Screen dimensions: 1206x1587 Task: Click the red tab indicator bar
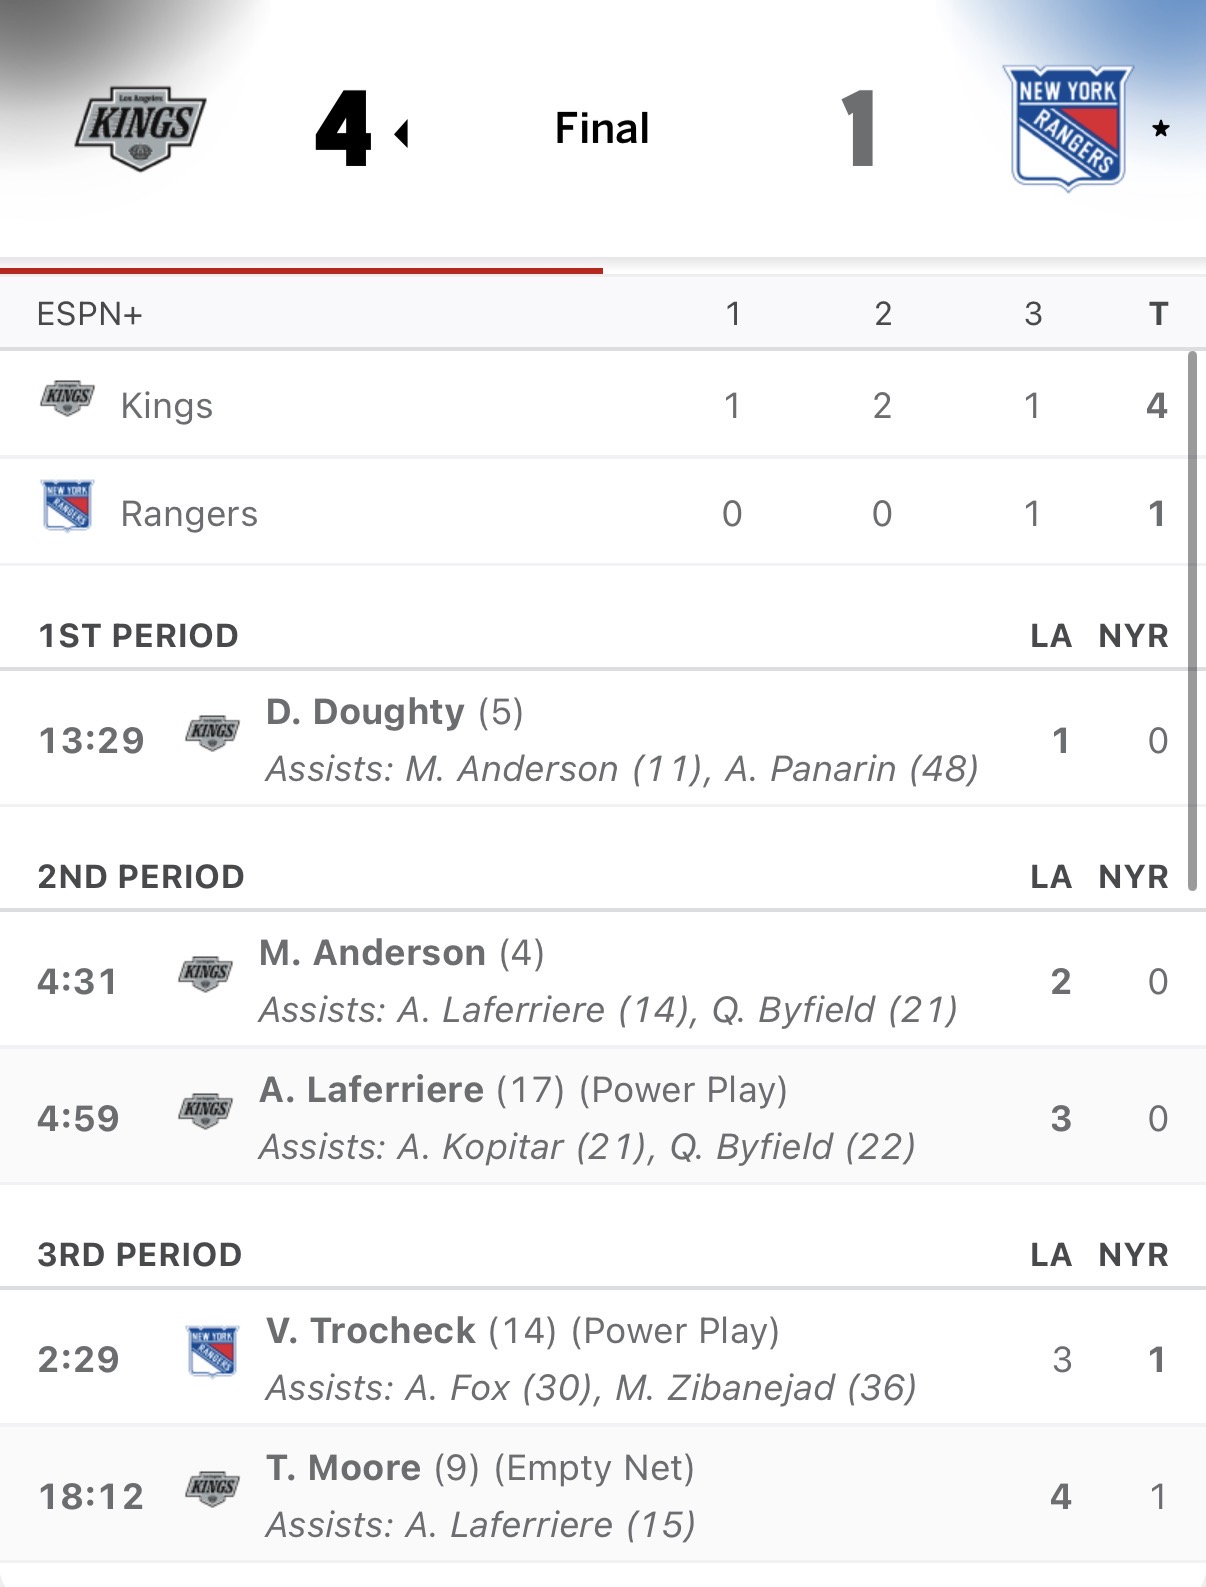click(301, 270)
